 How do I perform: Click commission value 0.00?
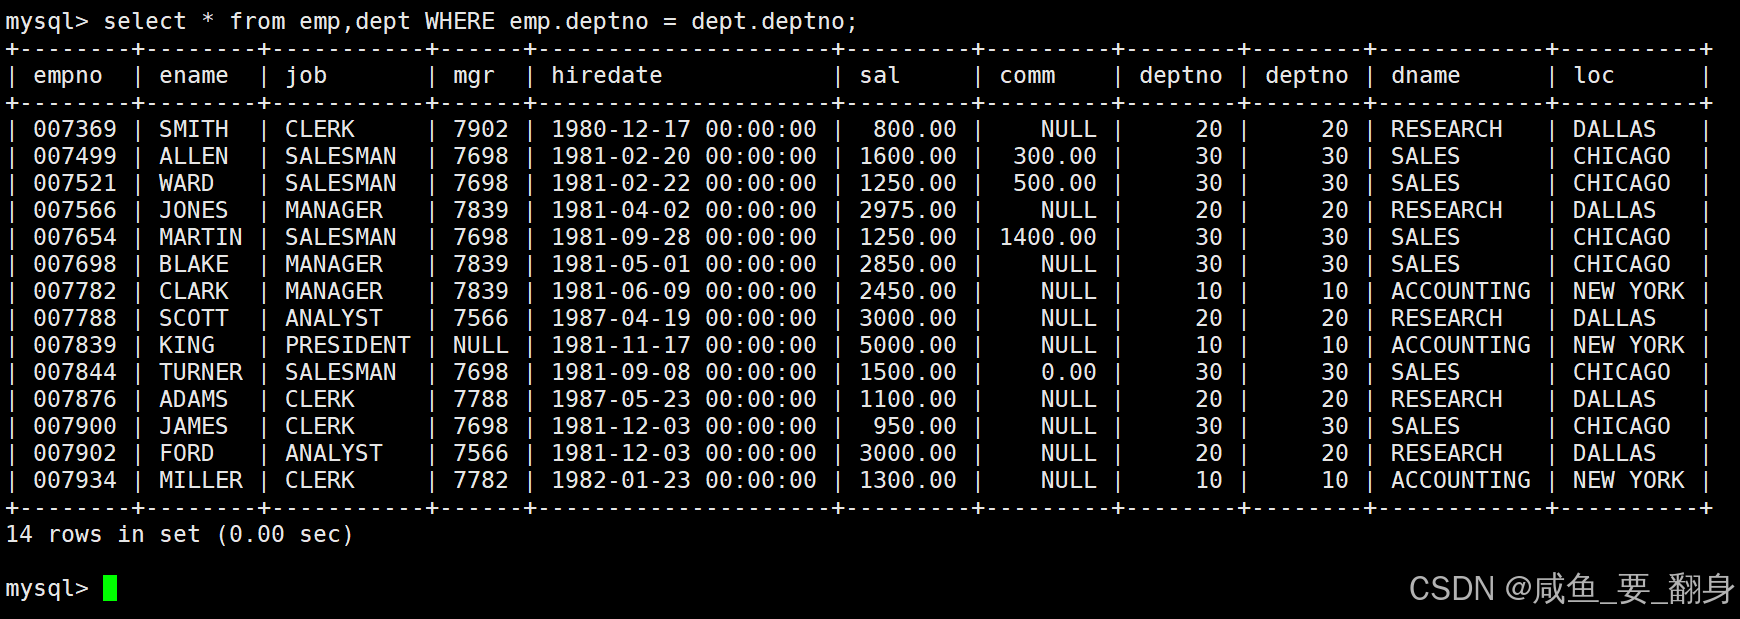point(1069,372)
